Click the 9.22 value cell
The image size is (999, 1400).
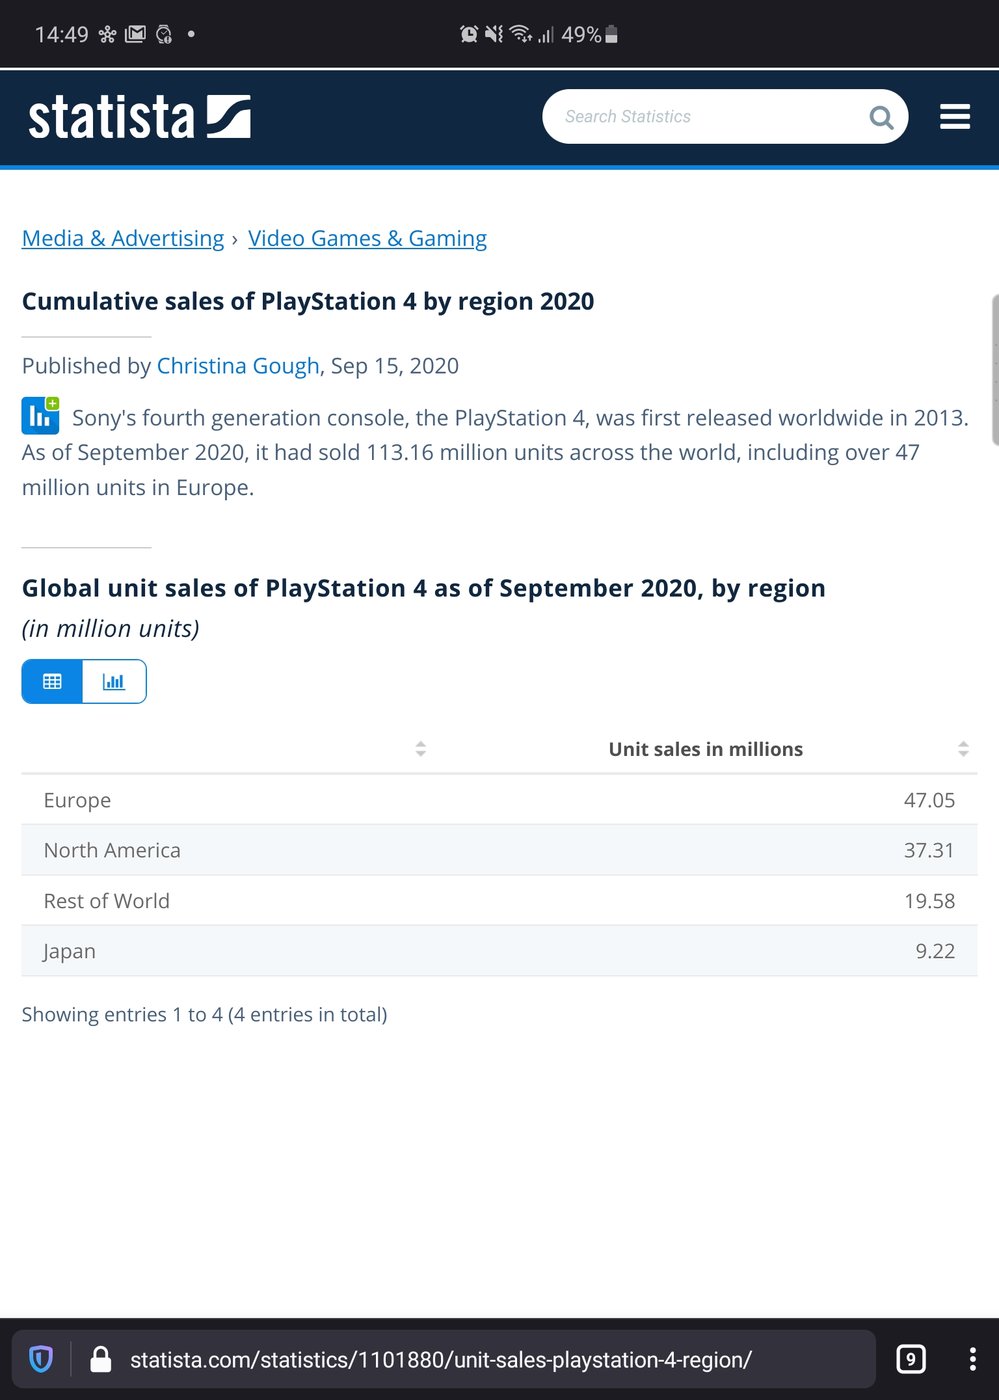tap(935, 951)
